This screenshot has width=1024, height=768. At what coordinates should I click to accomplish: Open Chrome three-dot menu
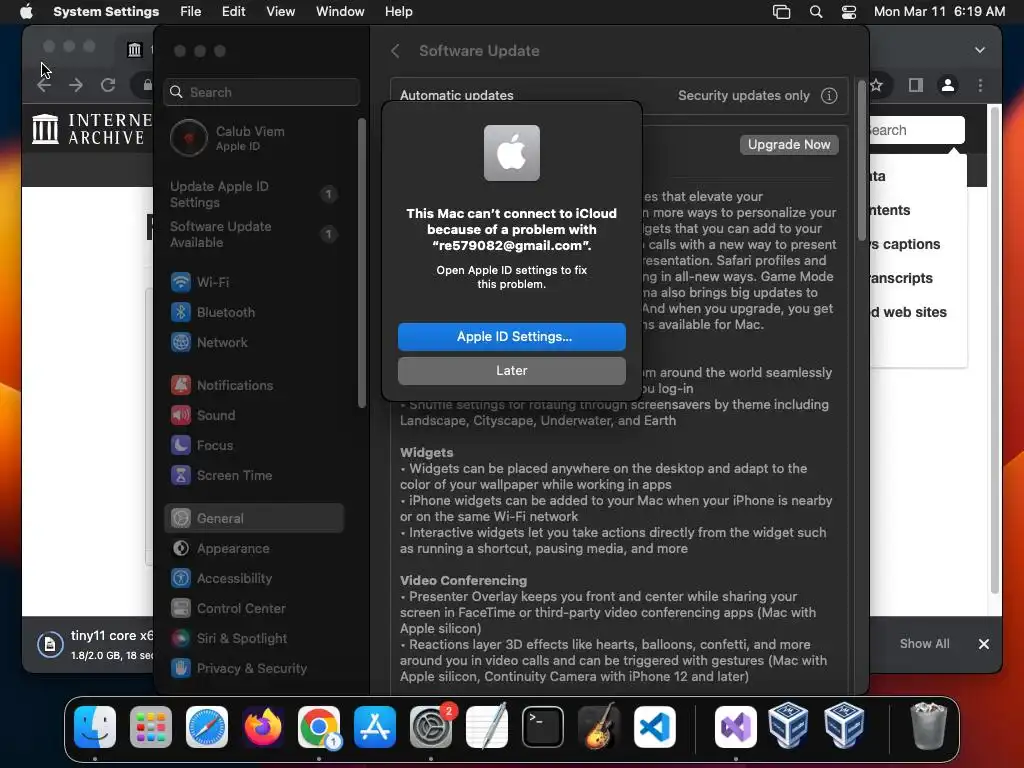pos(980,85)
